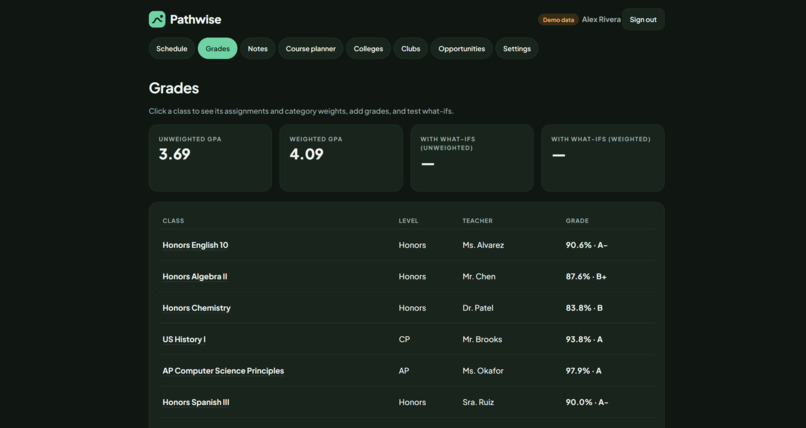806x428 pixels.
Task: Click Honors level in Honors Chemistry row
Action: [x=412, y=308]
